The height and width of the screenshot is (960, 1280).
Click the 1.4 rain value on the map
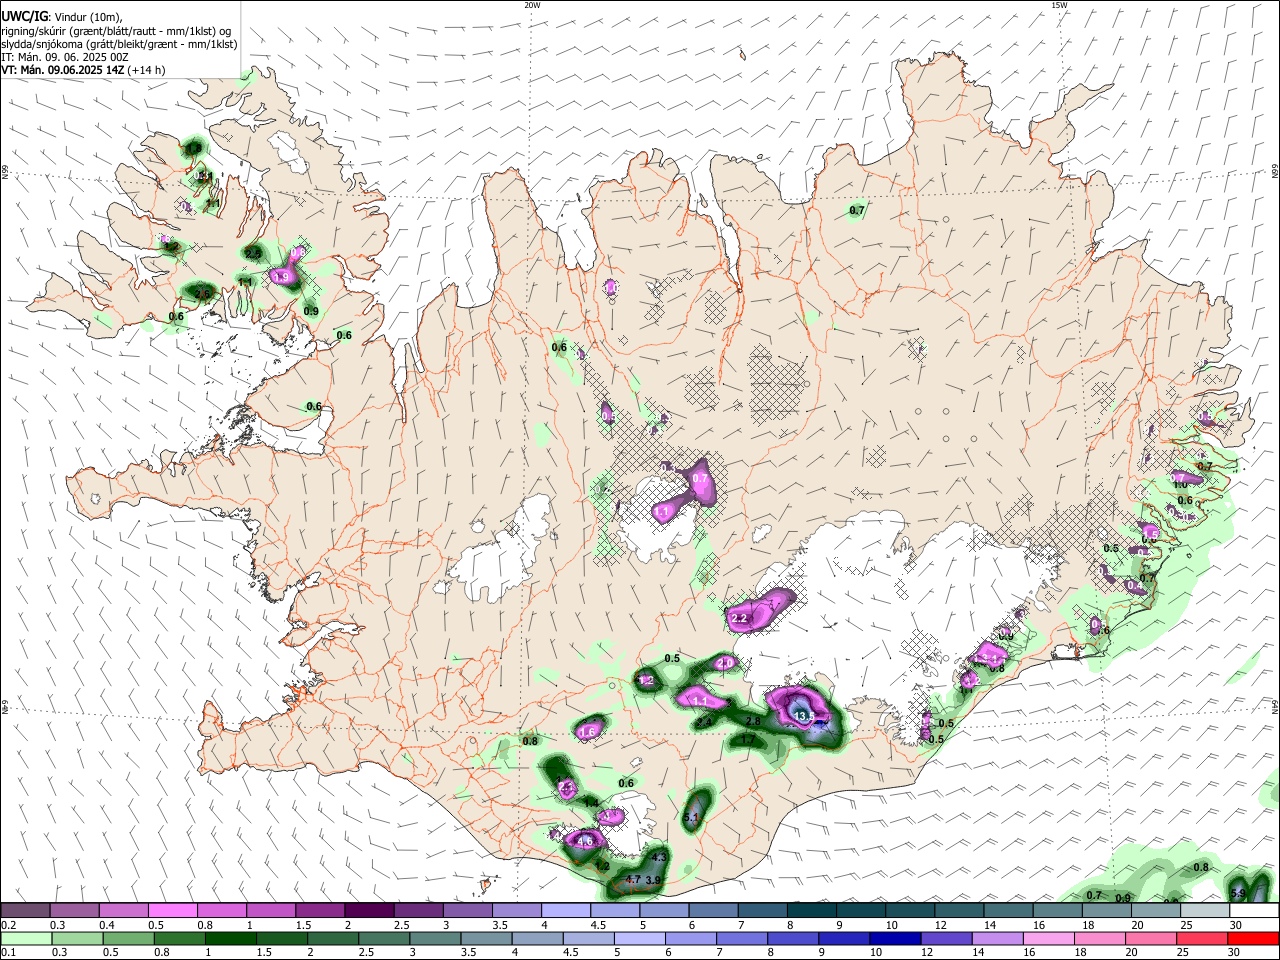[x=591, y=803]
